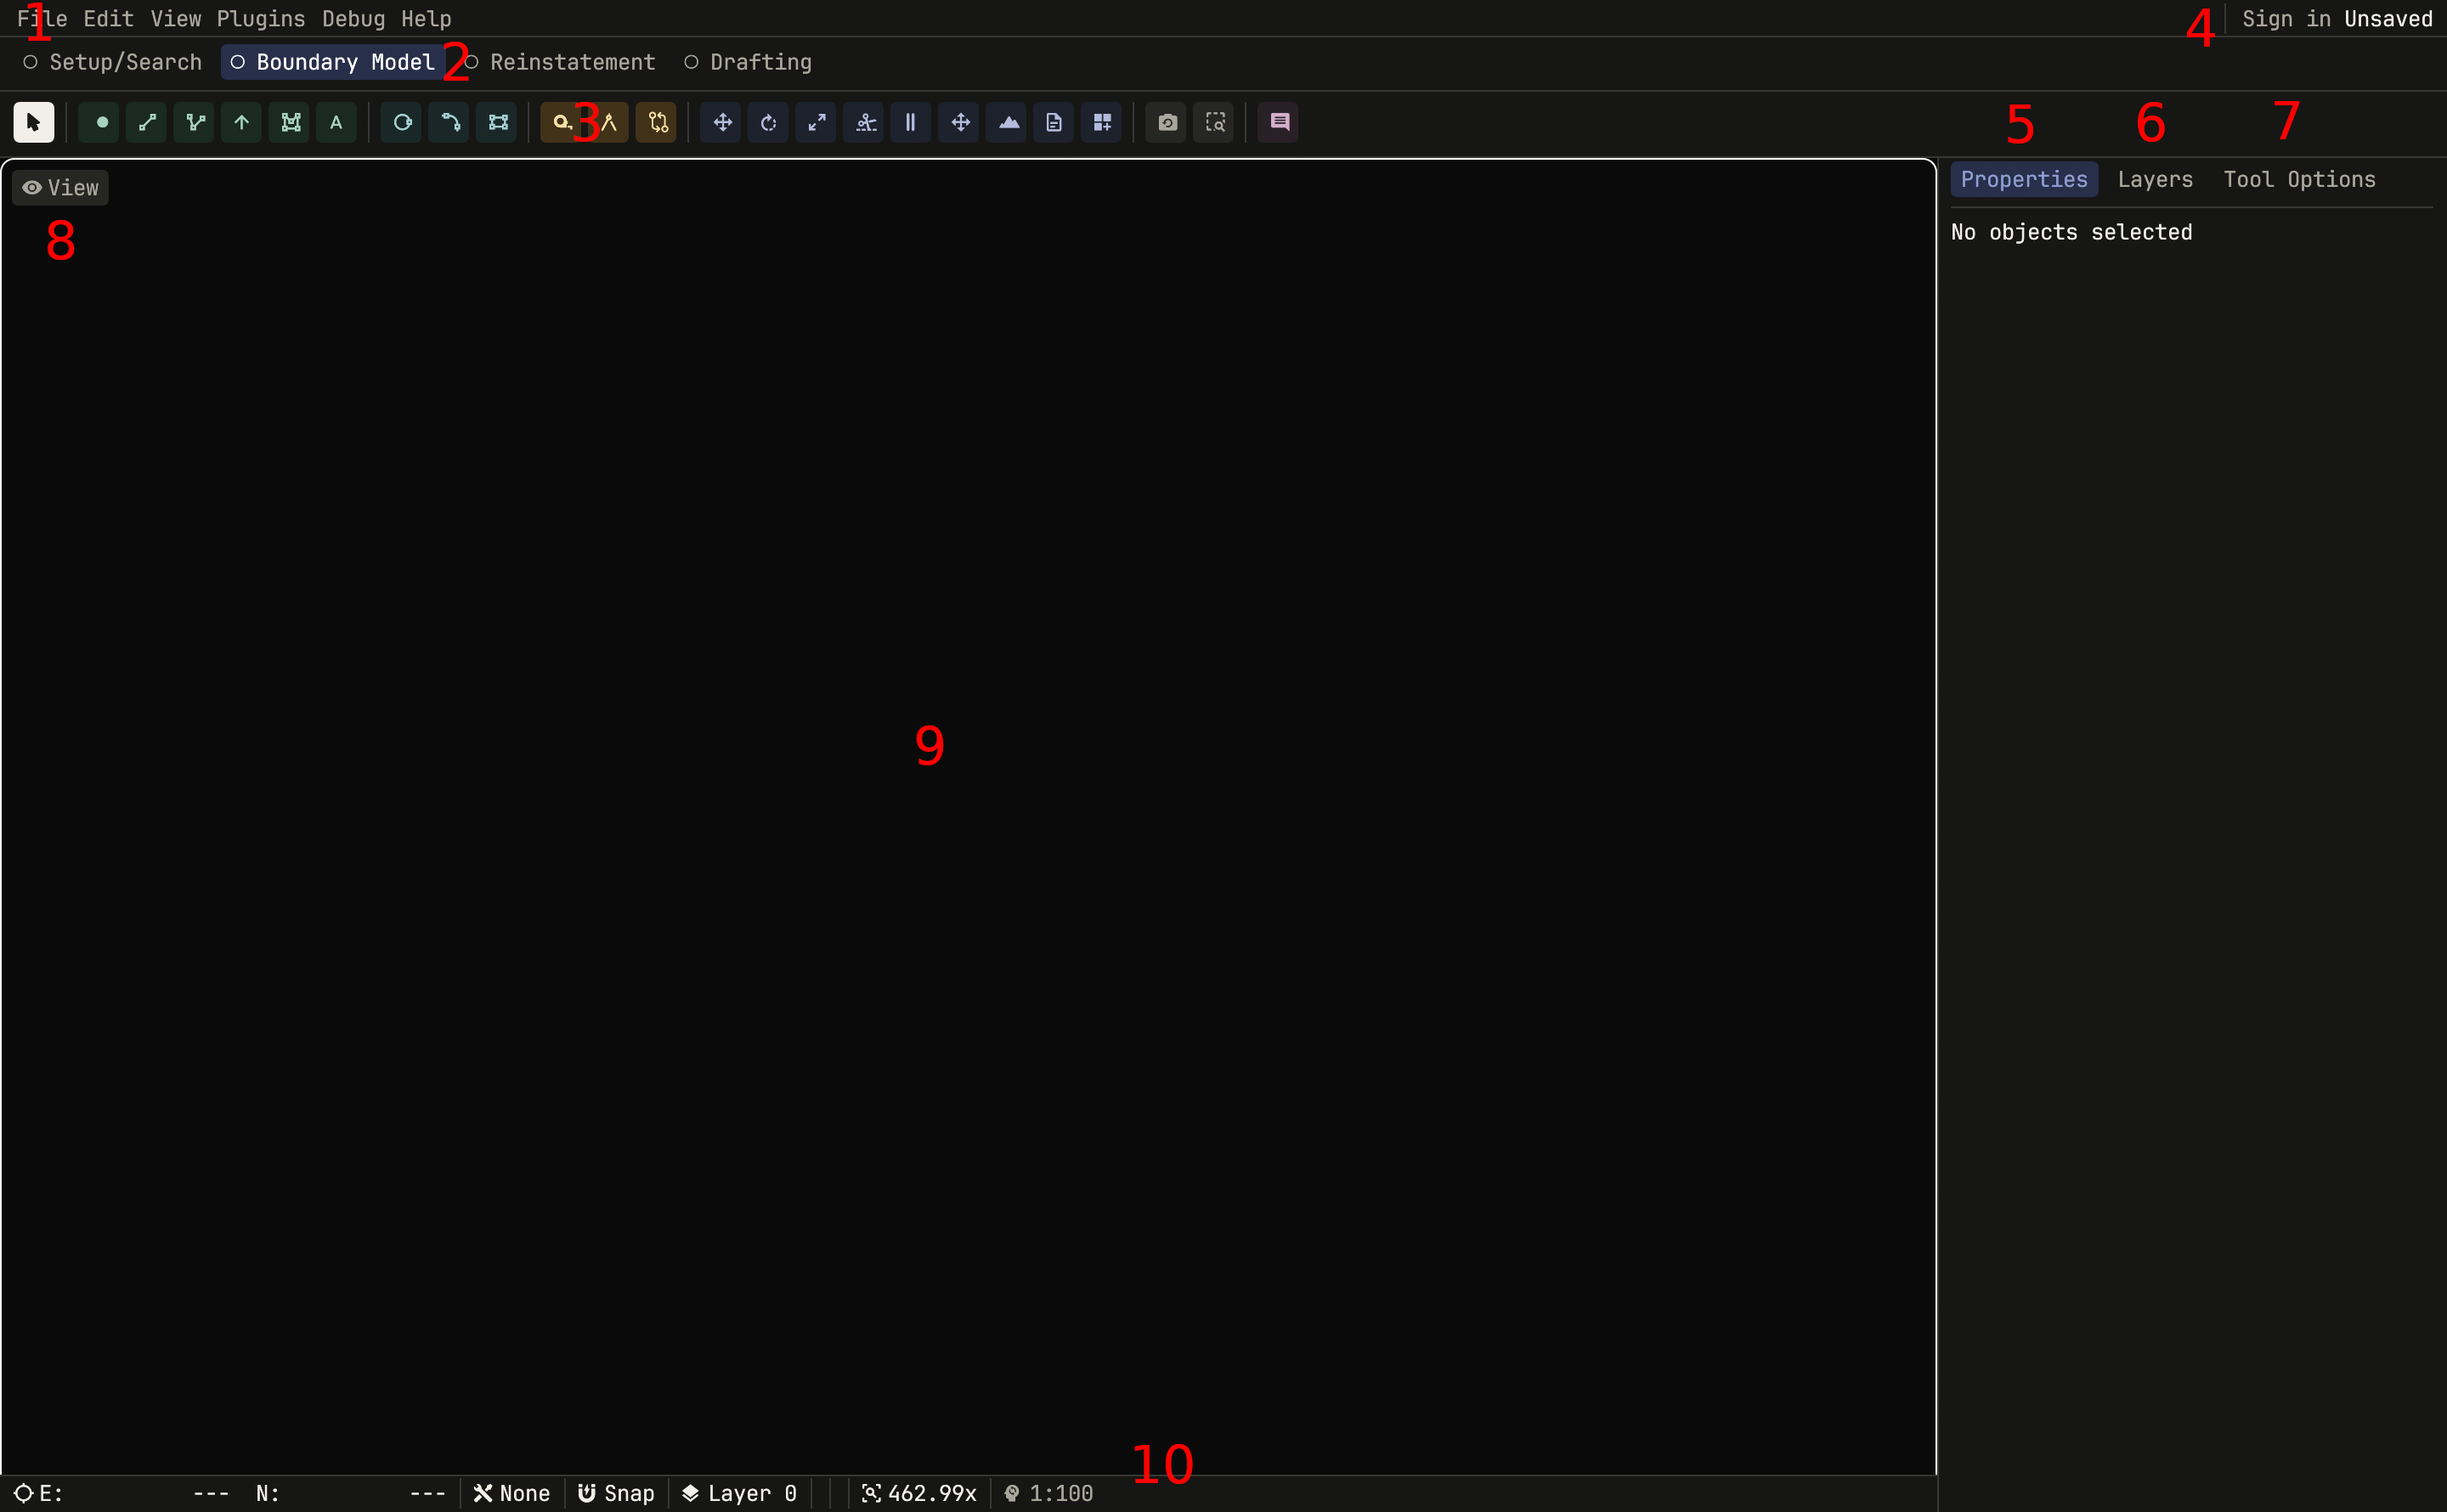Click the Sign in link
The height and width of the screenshot is (1512, 2447).
[2286, 19]
